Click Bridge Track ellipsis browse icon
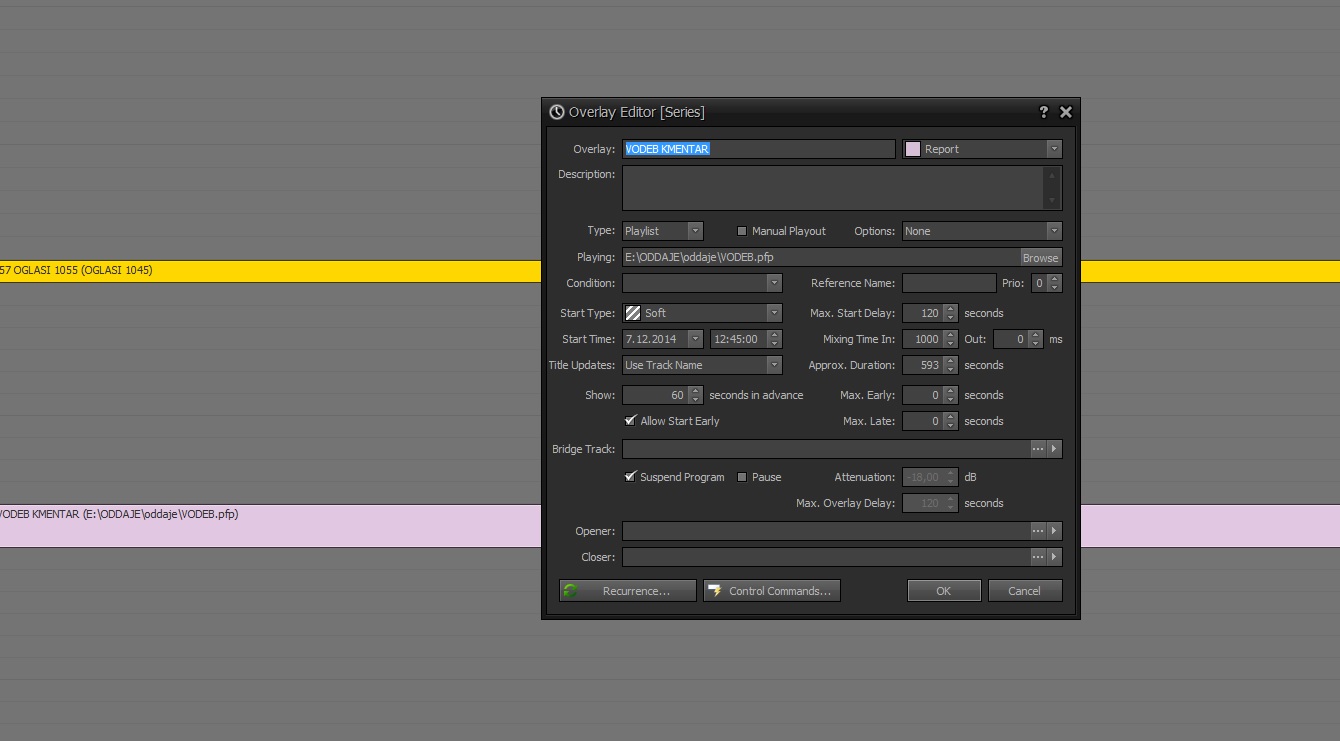This screenshot has width=1340, height=741. (x=1038, y=449)
